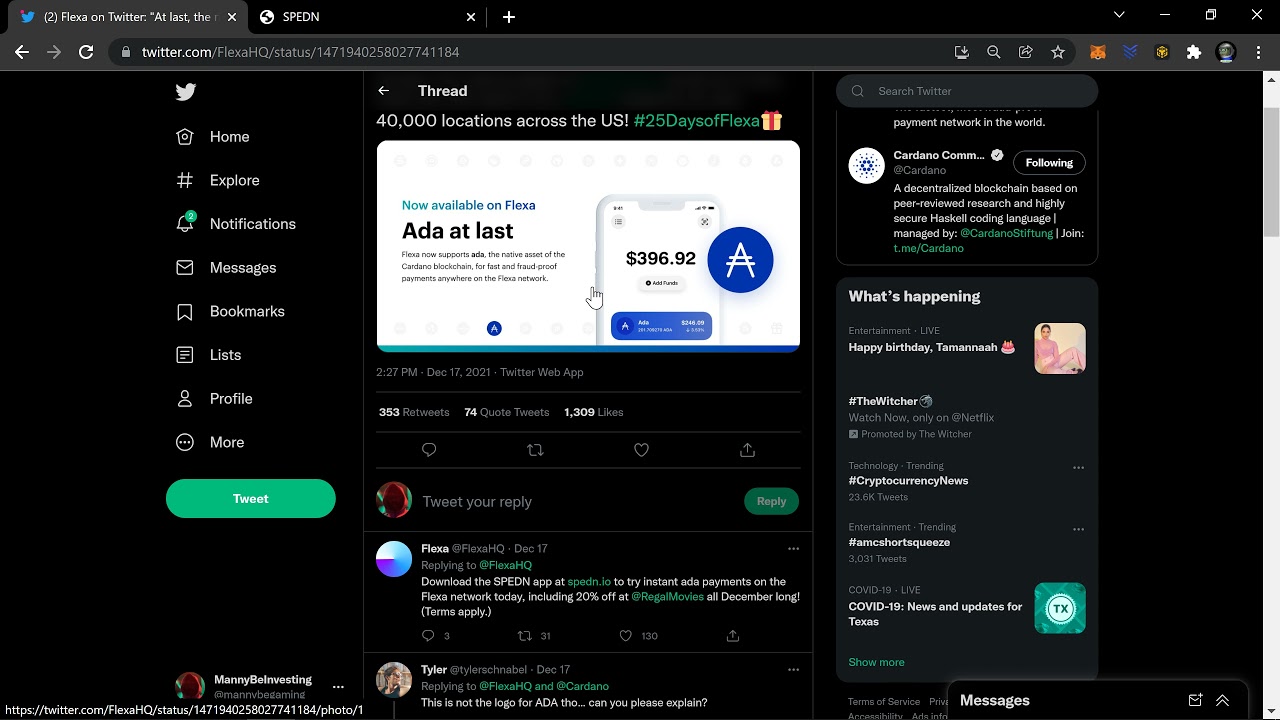Open Lists in the sidebar
1280x720 pixels.
pos(209,355)
